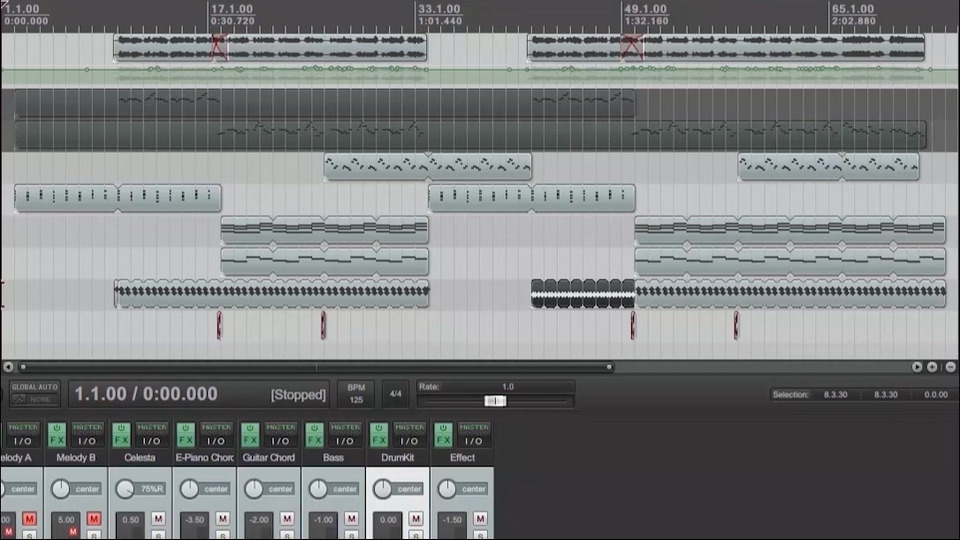
Task: Open the FX chain for Bass
Action: tap(314, 440)
